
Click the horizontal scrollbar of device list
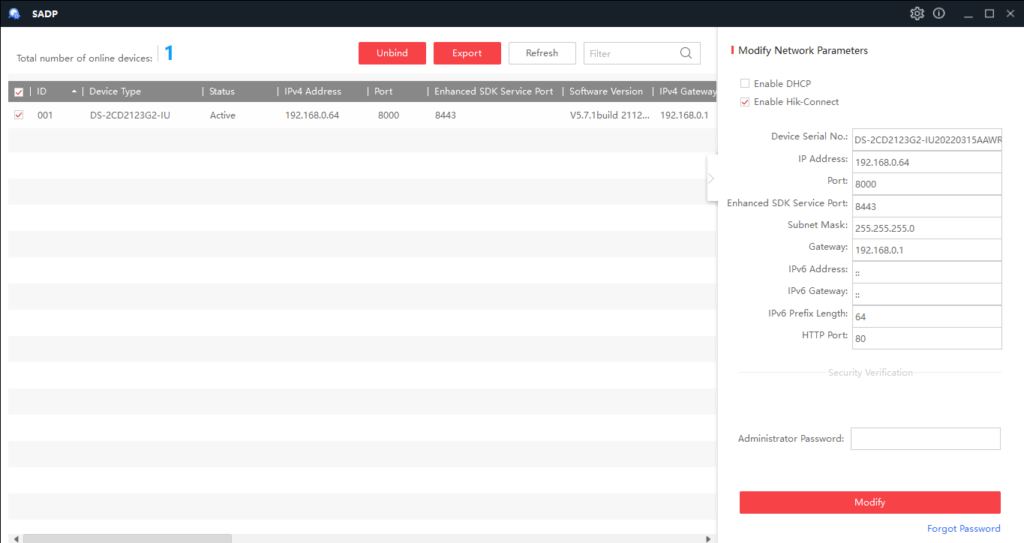coord(128,538)
